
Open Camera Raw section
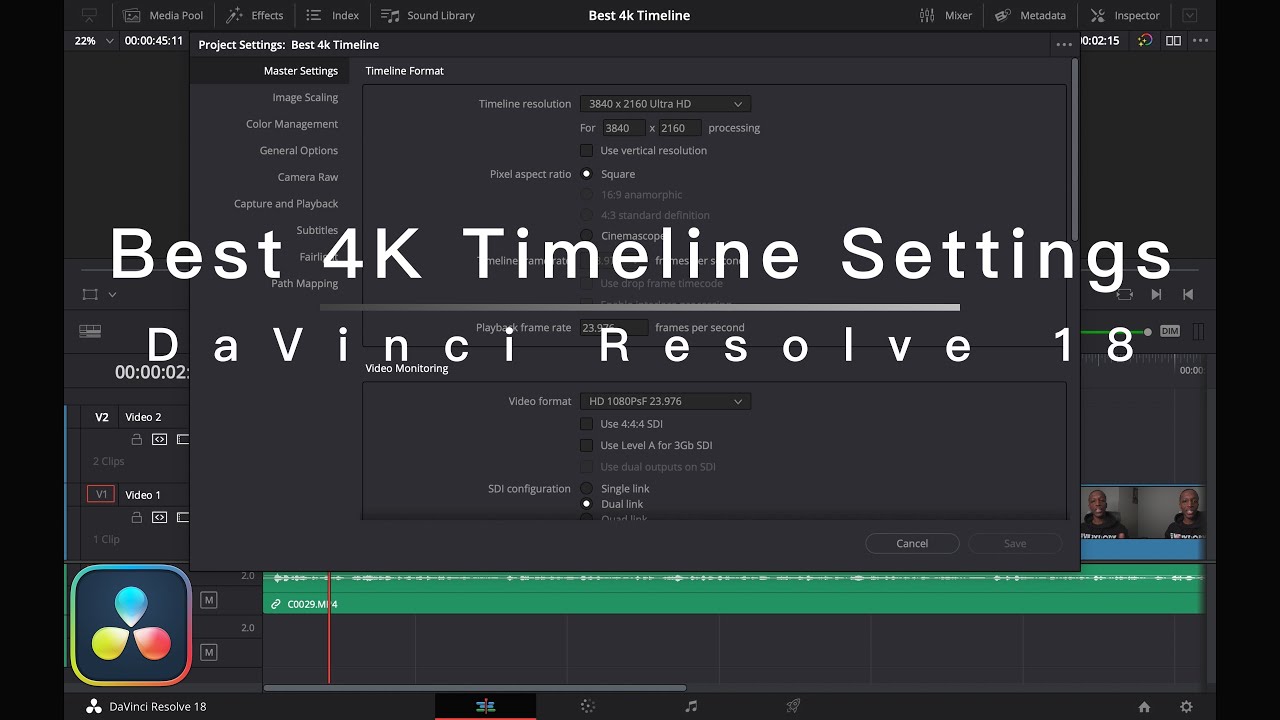[308, 177]
